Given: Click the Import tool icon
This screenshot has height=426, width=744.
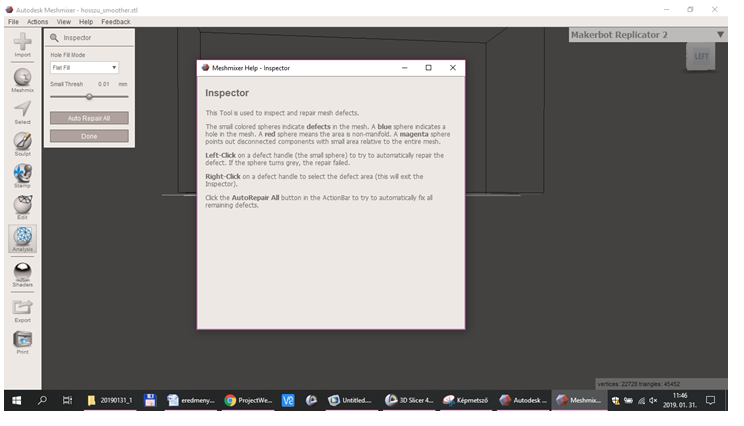Looking at the screenshot, I should pyautogui.click(x=22, y=42).
